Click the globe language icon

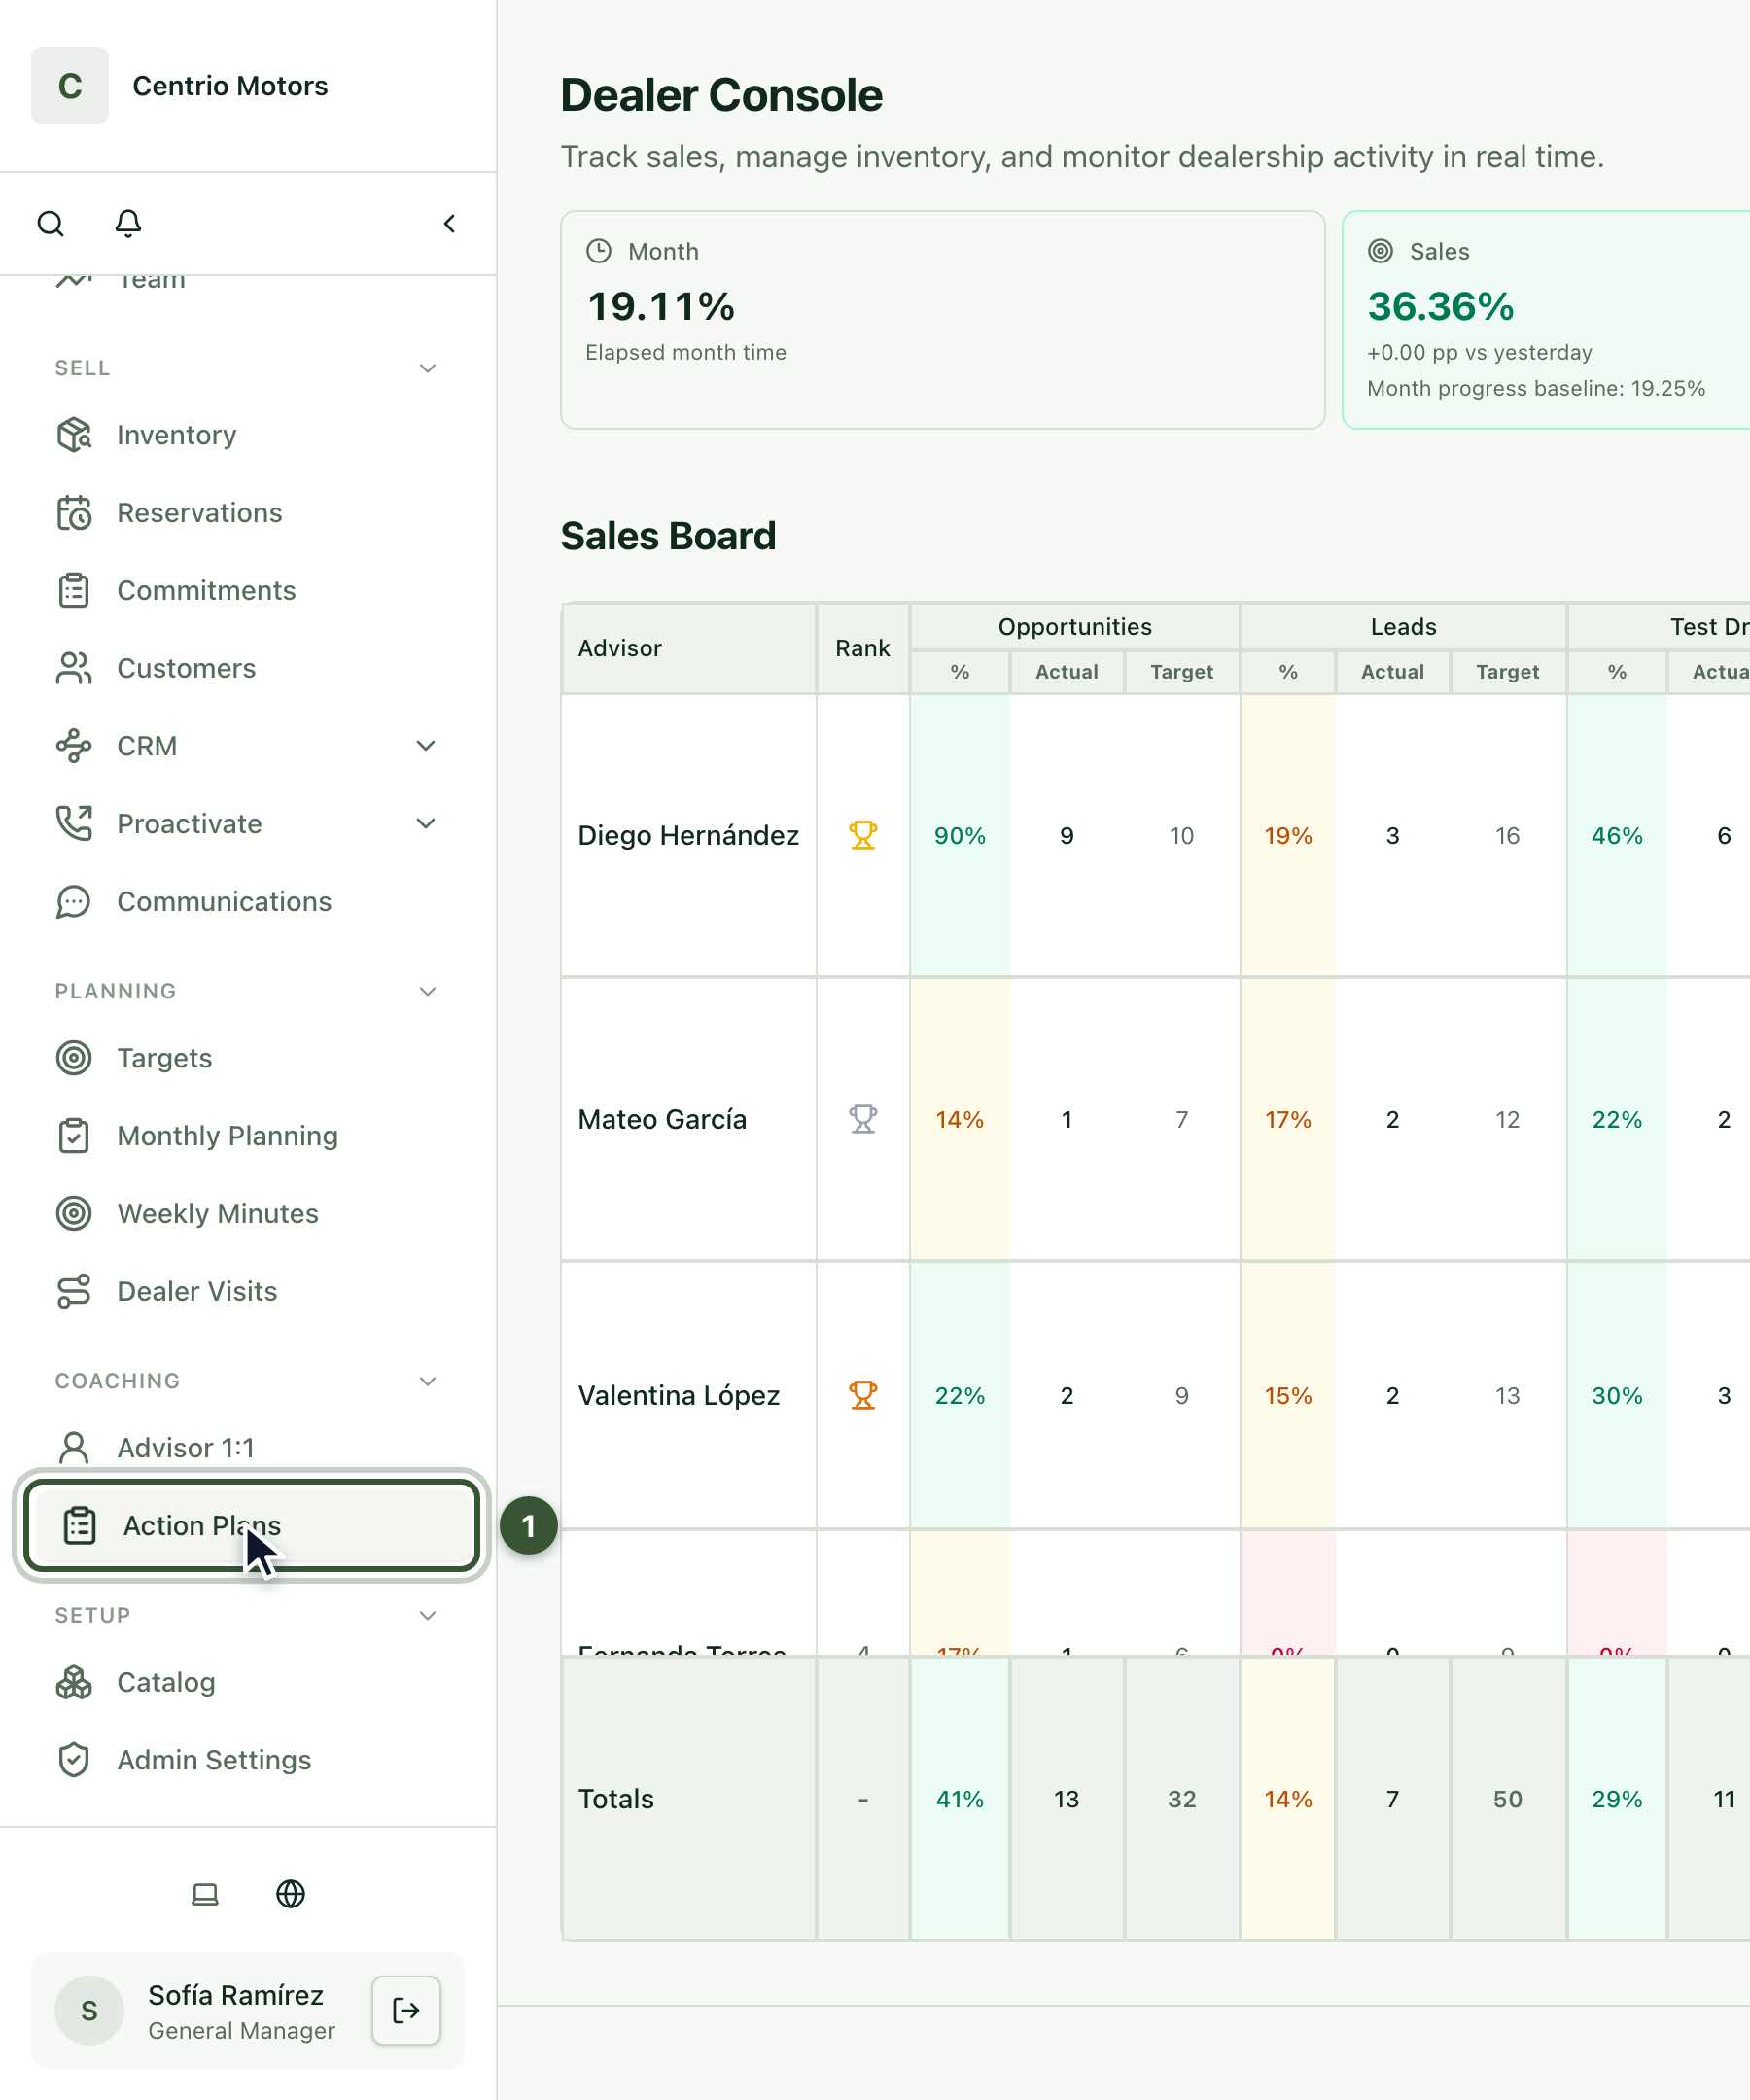click(291, 1894)
